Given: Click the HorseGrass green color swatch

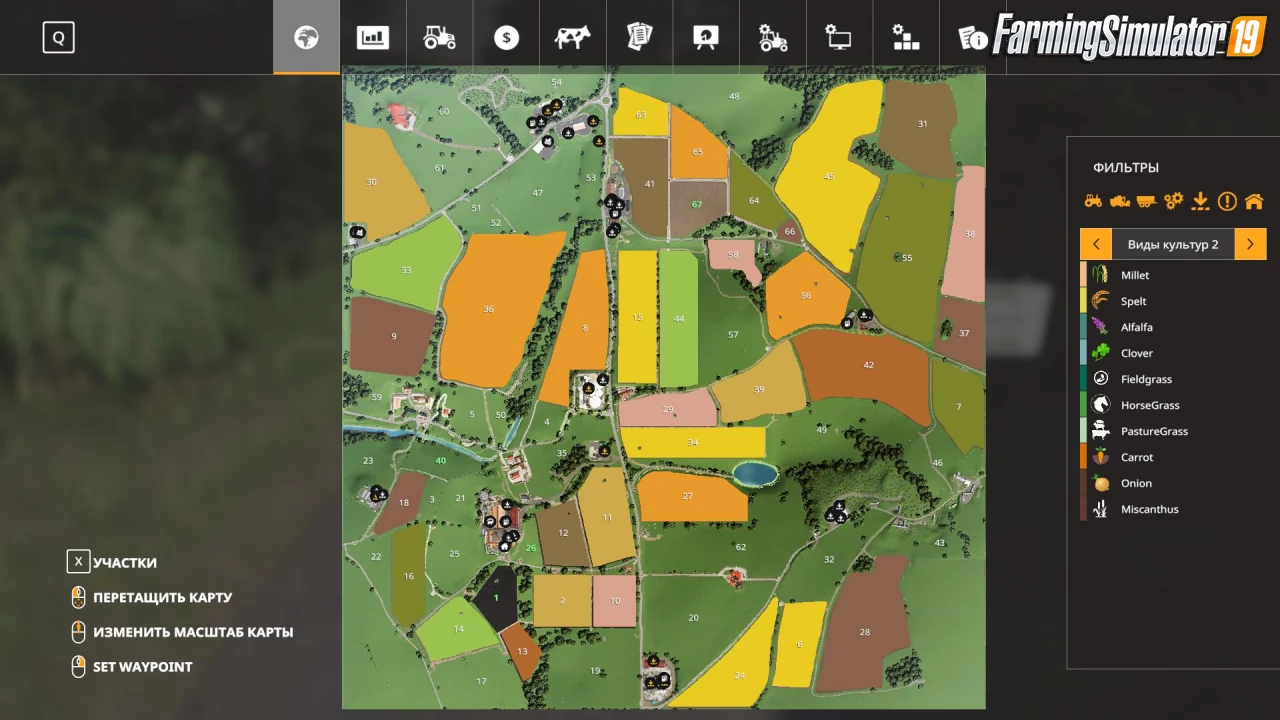Looking at the screenshot, I should point(1083,405).
